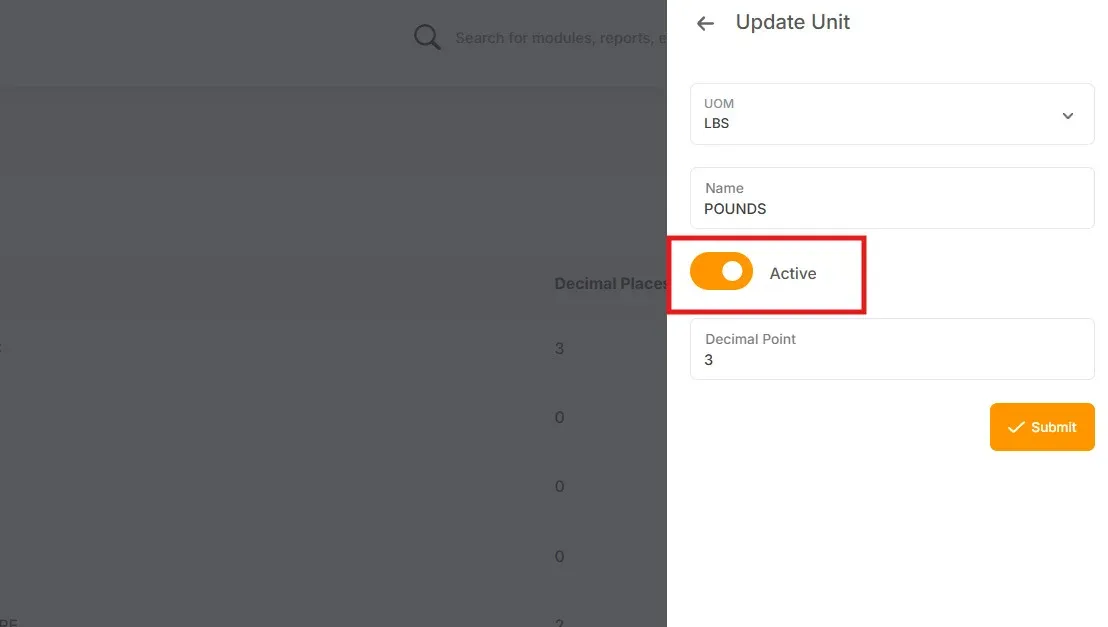Toggle the Active switch off

721,271
